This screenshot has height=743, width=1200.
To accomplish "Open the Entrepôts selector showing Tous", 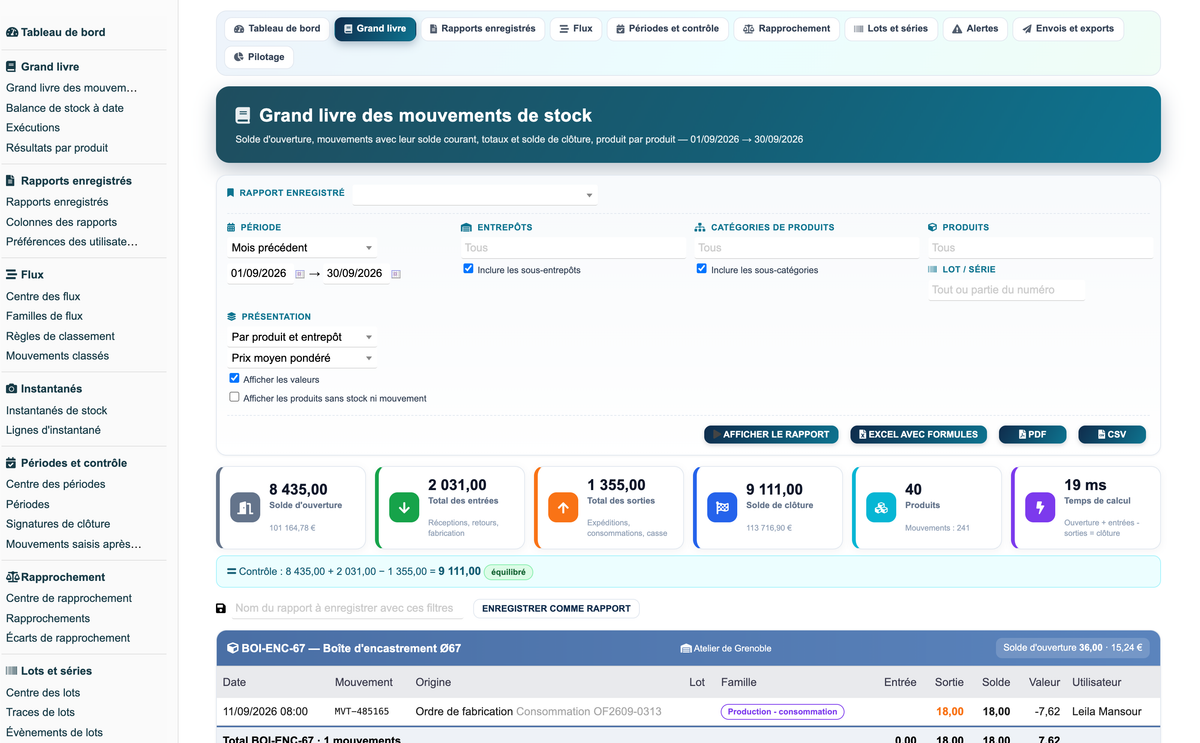I will (573, 248).
